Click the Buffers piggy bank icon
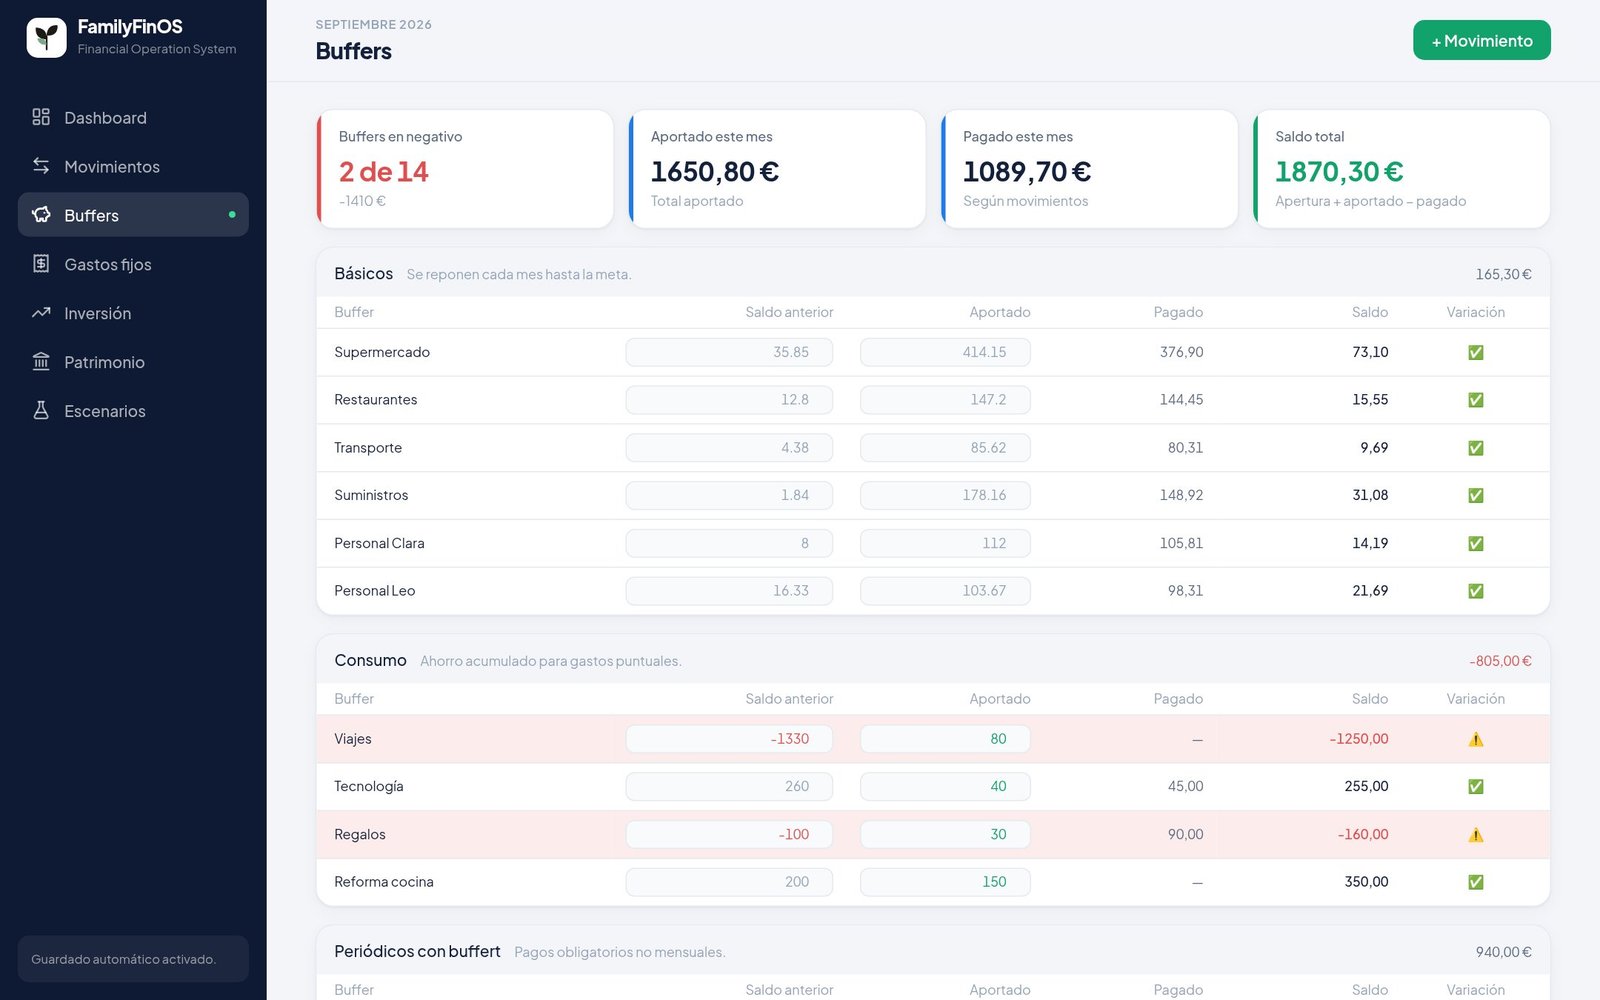1600x1000 pixels. [41, 215]
